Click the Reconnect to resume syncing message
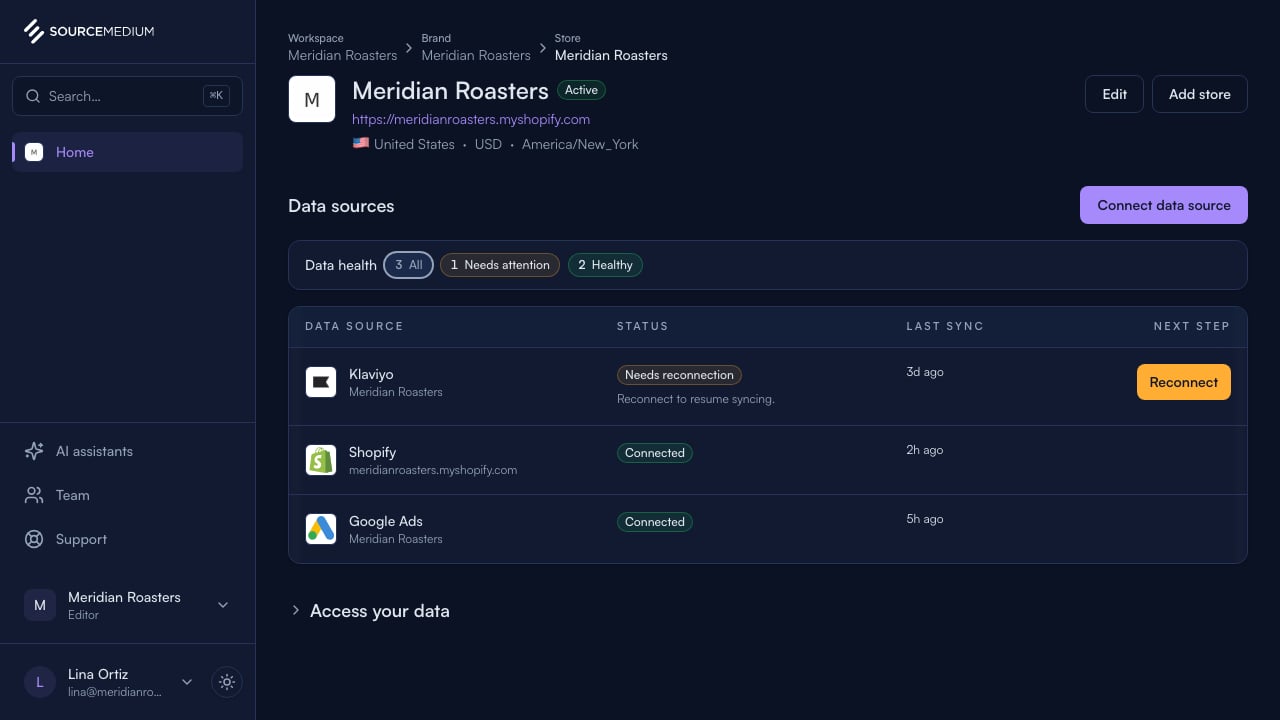 (696, 399)
